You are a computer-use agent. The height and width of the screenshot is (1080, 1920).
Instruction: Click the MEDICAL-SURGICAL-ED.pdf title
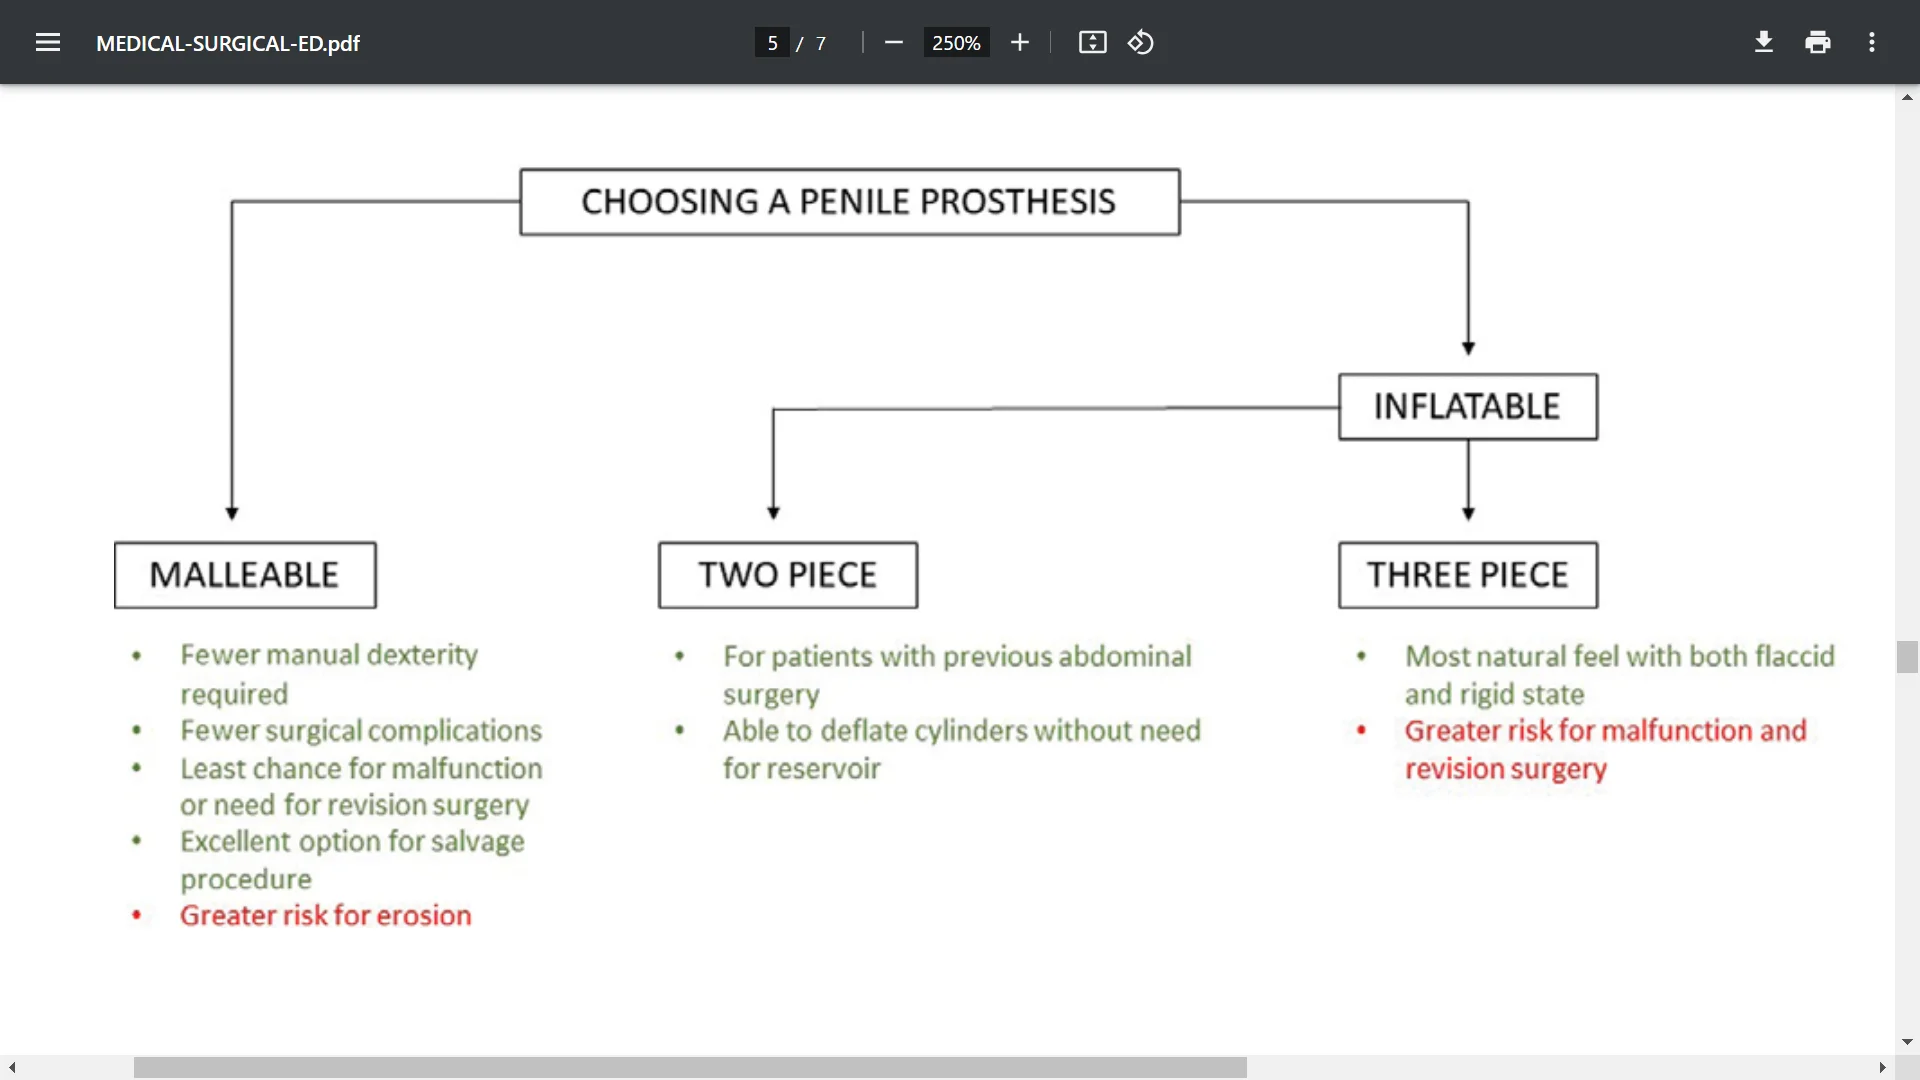pos(228,43)
